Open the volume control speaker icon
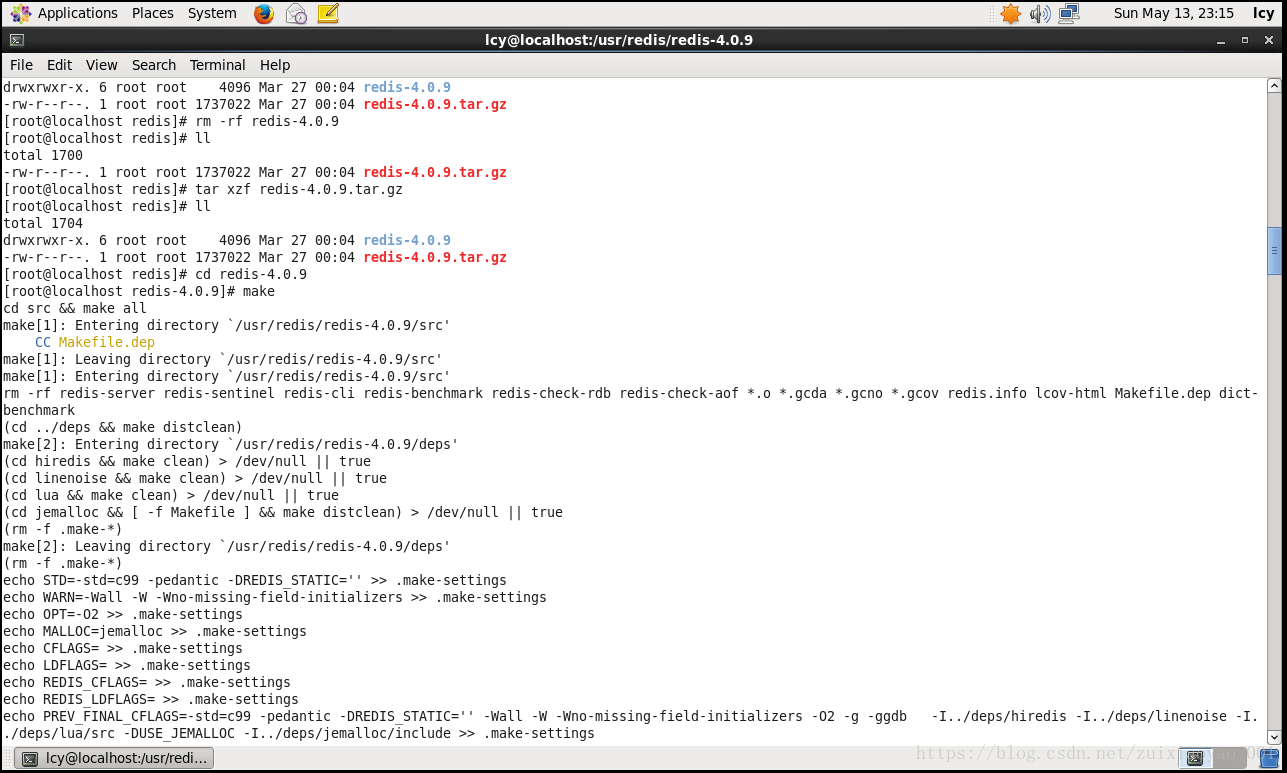The height and width of the screenshot is (773, 1287). pyautogui.click(x=1040, y=14)
